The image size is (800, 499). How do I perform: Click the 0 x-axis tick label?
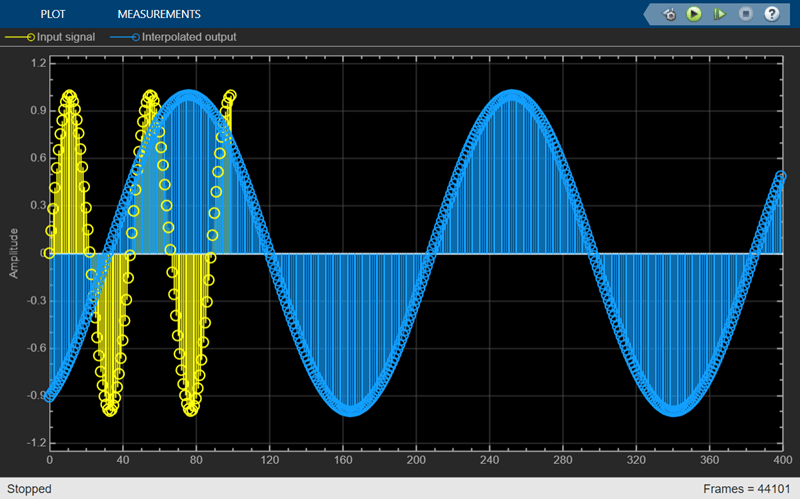click(49, 460)
